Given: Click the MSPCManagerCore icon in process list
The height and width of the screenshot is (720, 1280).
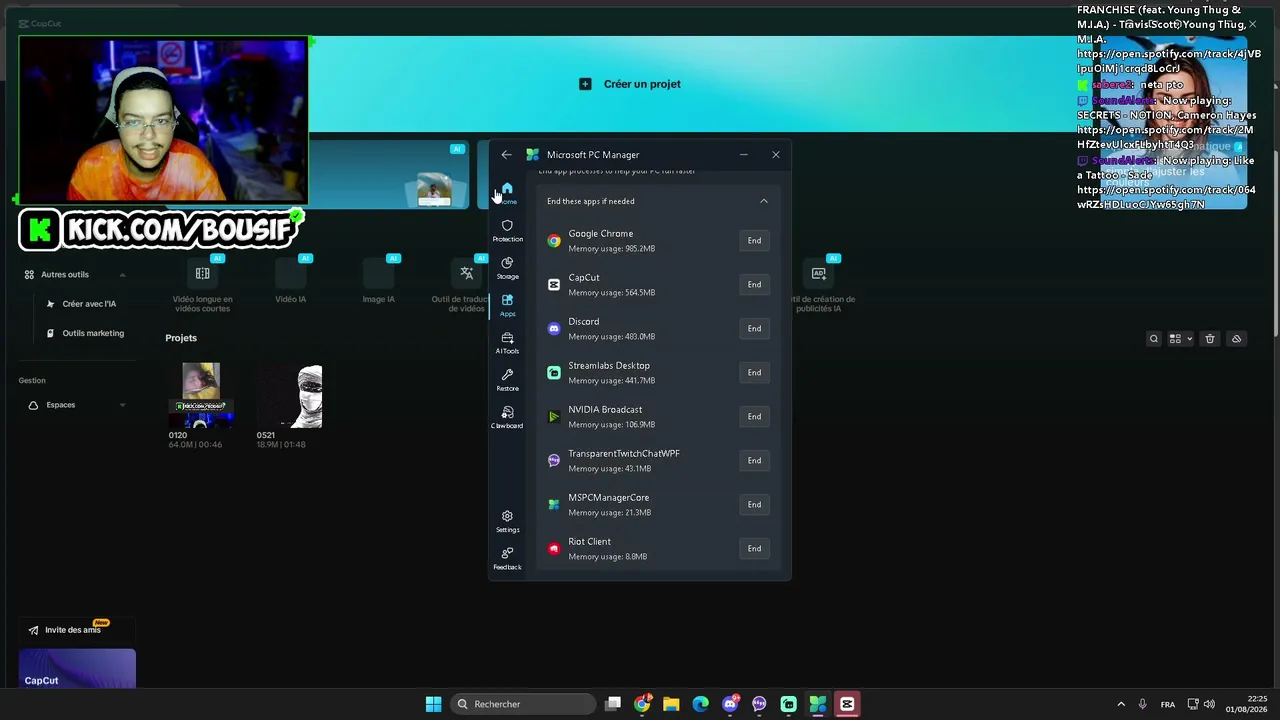Looking at the screenshot, I should pos(554,505).
